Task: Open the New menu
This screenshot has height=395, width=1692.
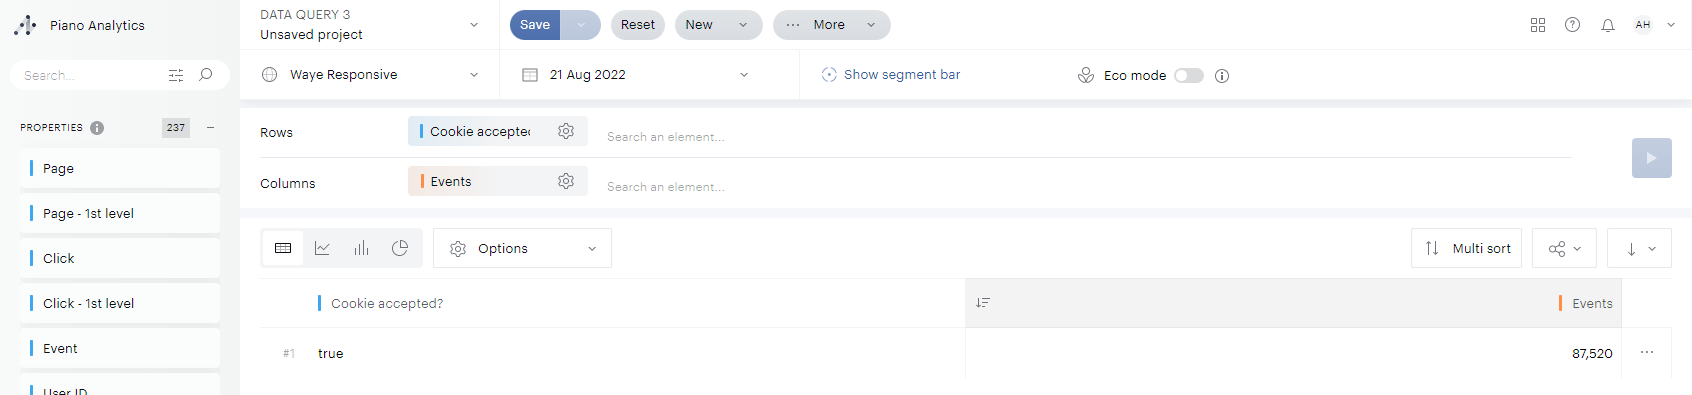Action: 718,25
